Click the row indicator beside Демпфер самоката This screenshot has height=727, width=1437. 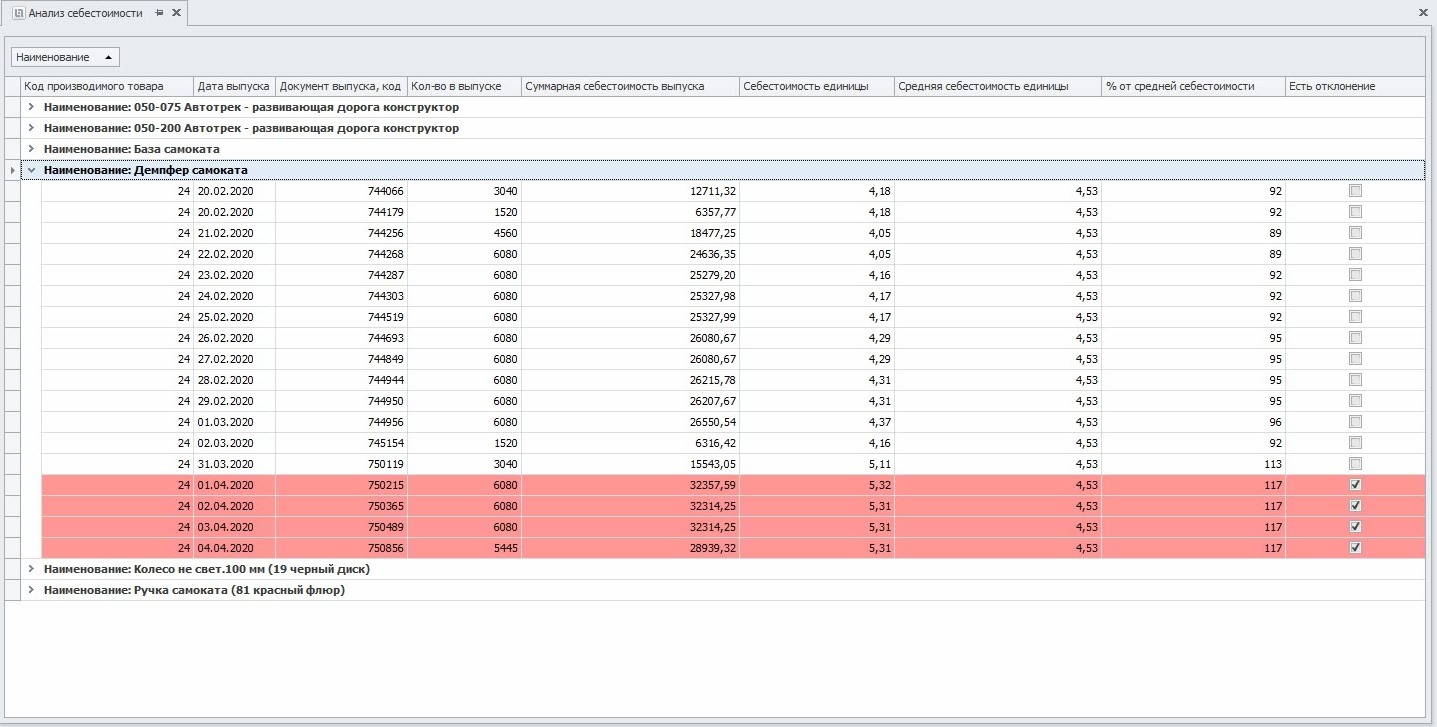coord(12,170)
